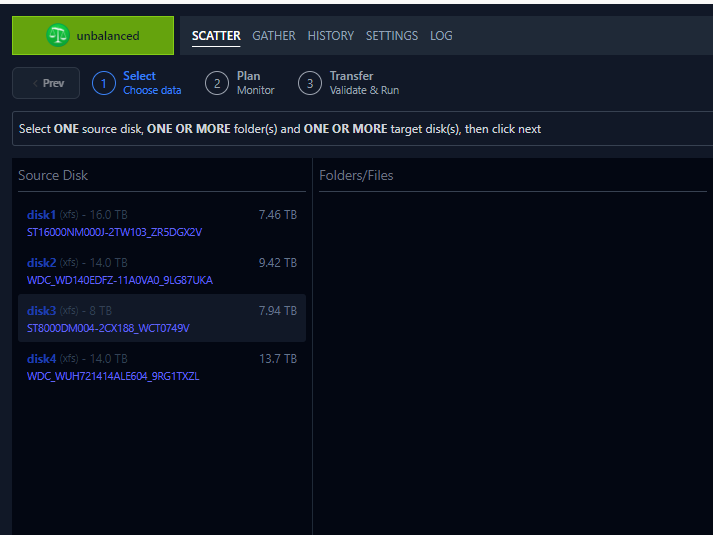Viewport: 713px width, 535px height.
Task: Click the Folders/Files panel header
Action: point(356,175)
